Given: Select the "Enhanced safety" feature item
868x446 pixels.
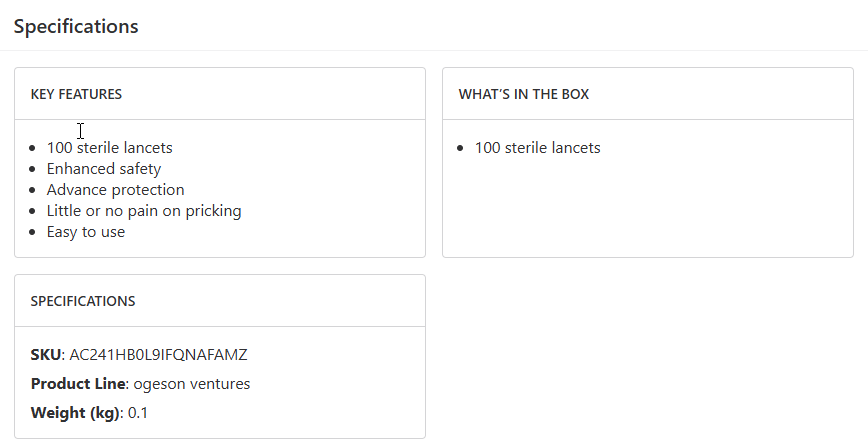Looking at the screenshot, I should pos(104,169).
